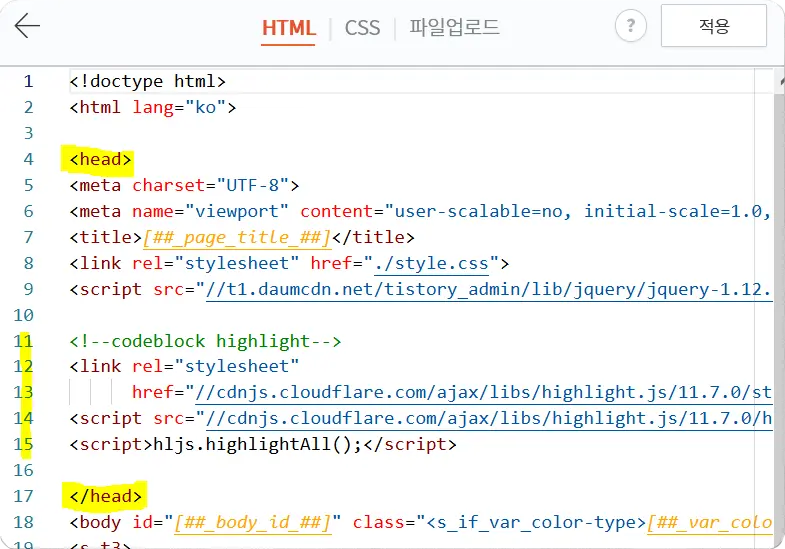Go back using the left arrow icon
This screenshot has width=785, height=549.
point(27,26)
